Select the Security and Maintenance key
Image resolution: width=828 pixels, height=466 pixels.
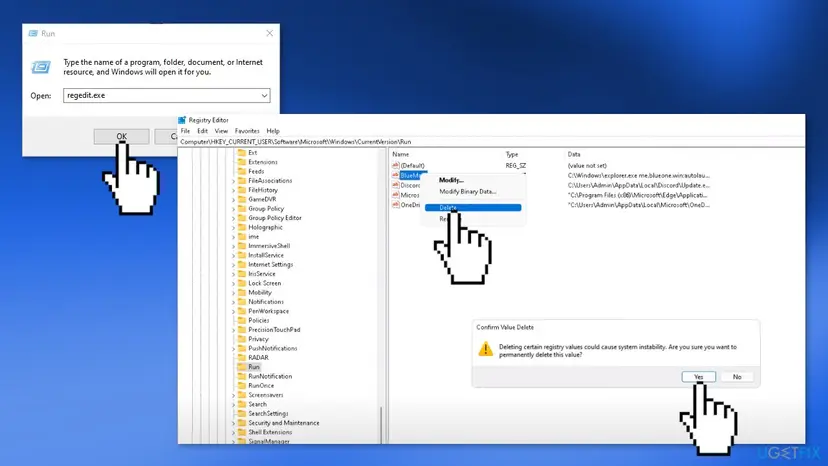pyautogui.click(x=284, y=423)
